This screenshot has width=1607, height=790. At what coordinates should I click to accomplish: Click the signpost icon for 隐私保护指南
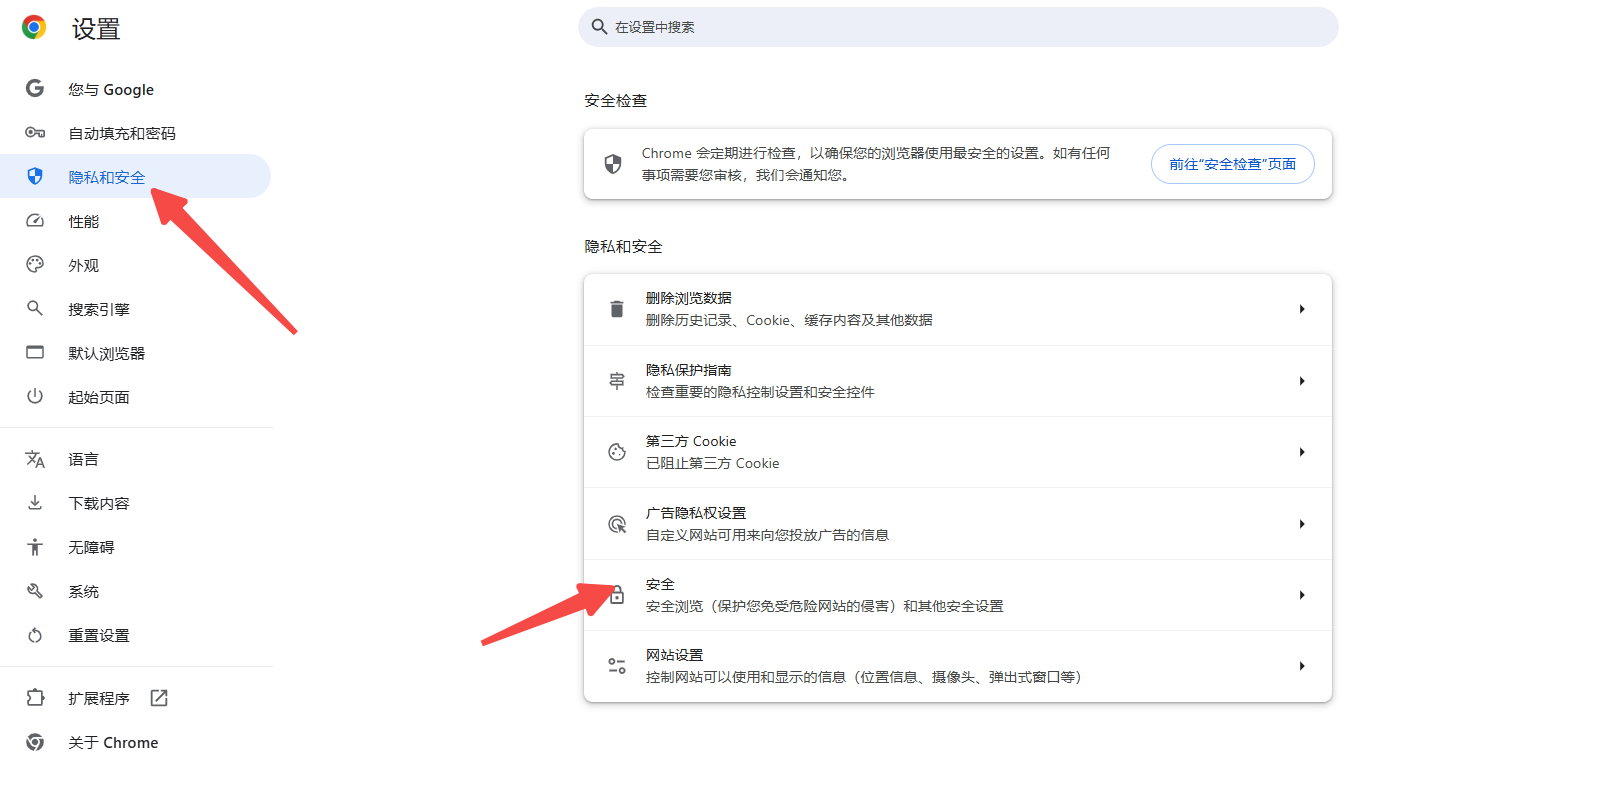pyautogui.click(x=617, y=381)
